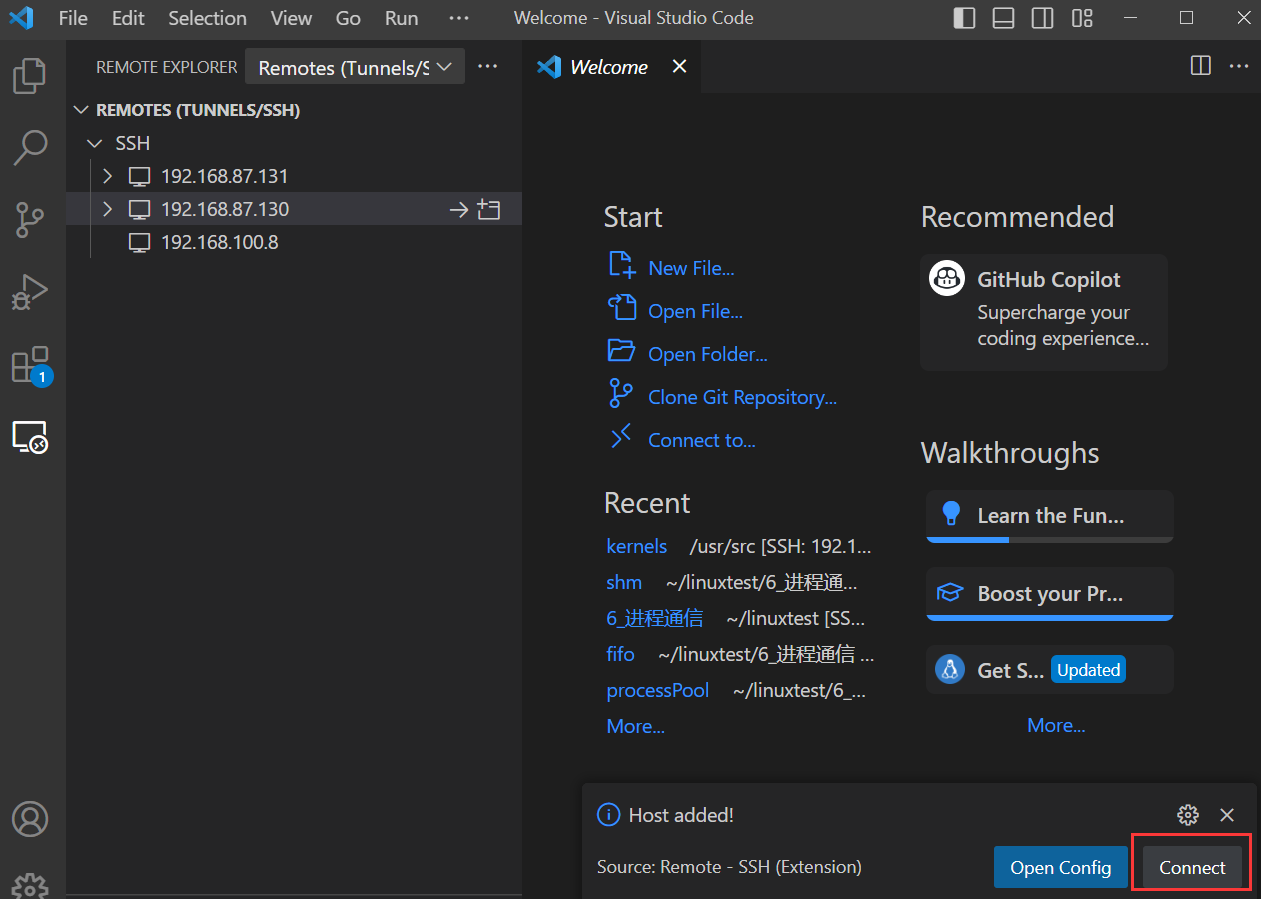This screenshot has height=899, width=1261.
Task: Toggle bottom panel layout icon
Action: coord(1003,18)
